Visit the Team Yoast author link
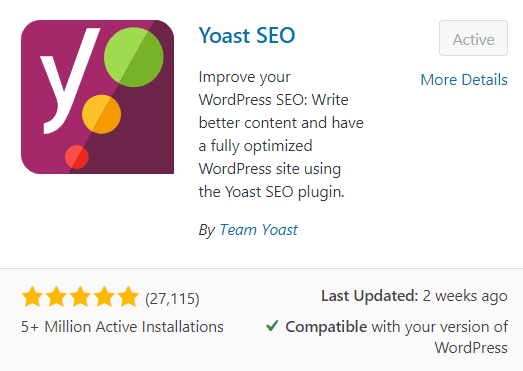Screen dimensions: 523x371 coord(258,230)
